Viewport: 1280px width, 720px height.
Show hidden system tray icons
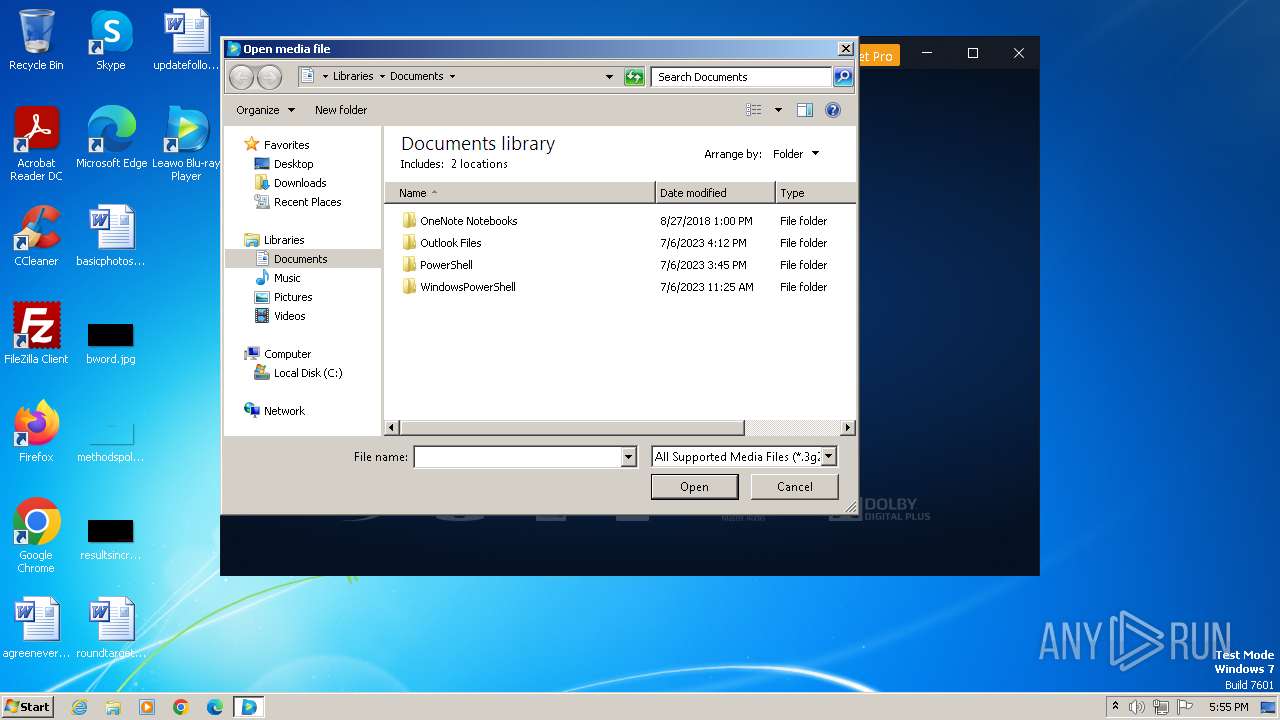[1115, 707]
